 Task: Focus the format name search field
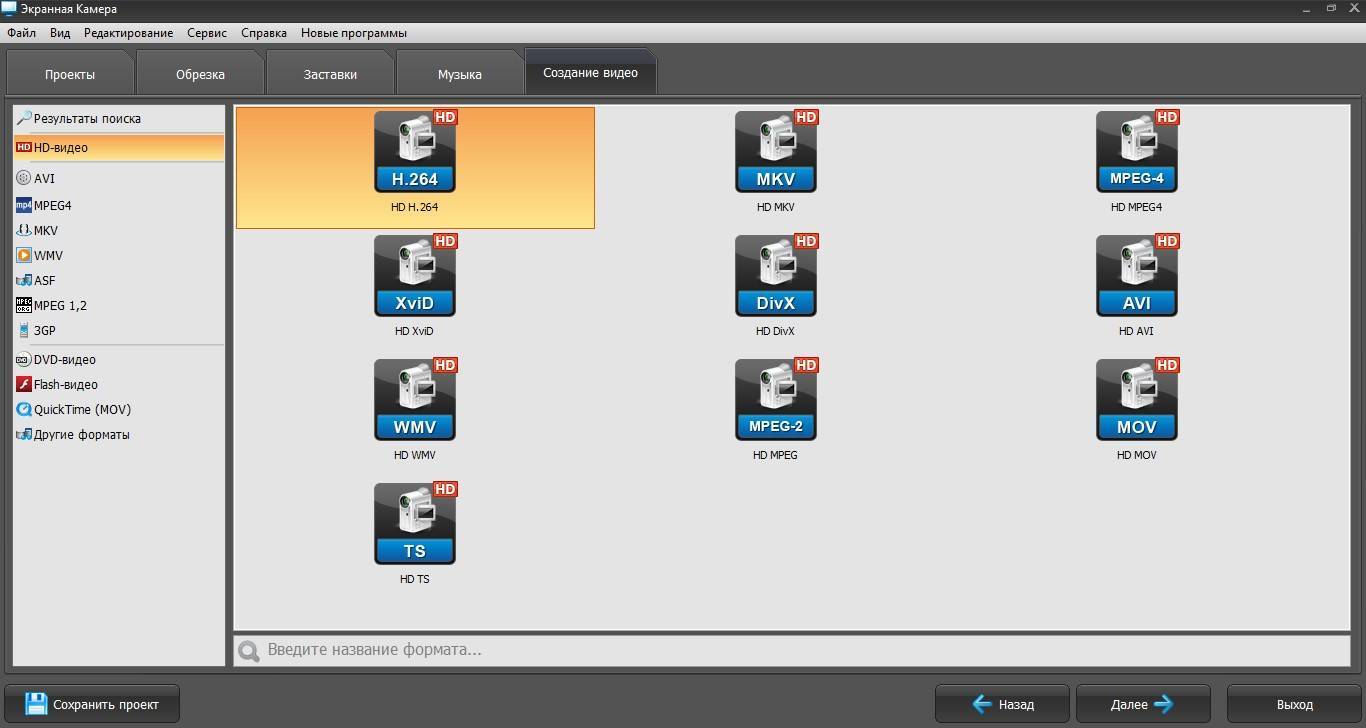pyautogui.click(x=792, y=650)
